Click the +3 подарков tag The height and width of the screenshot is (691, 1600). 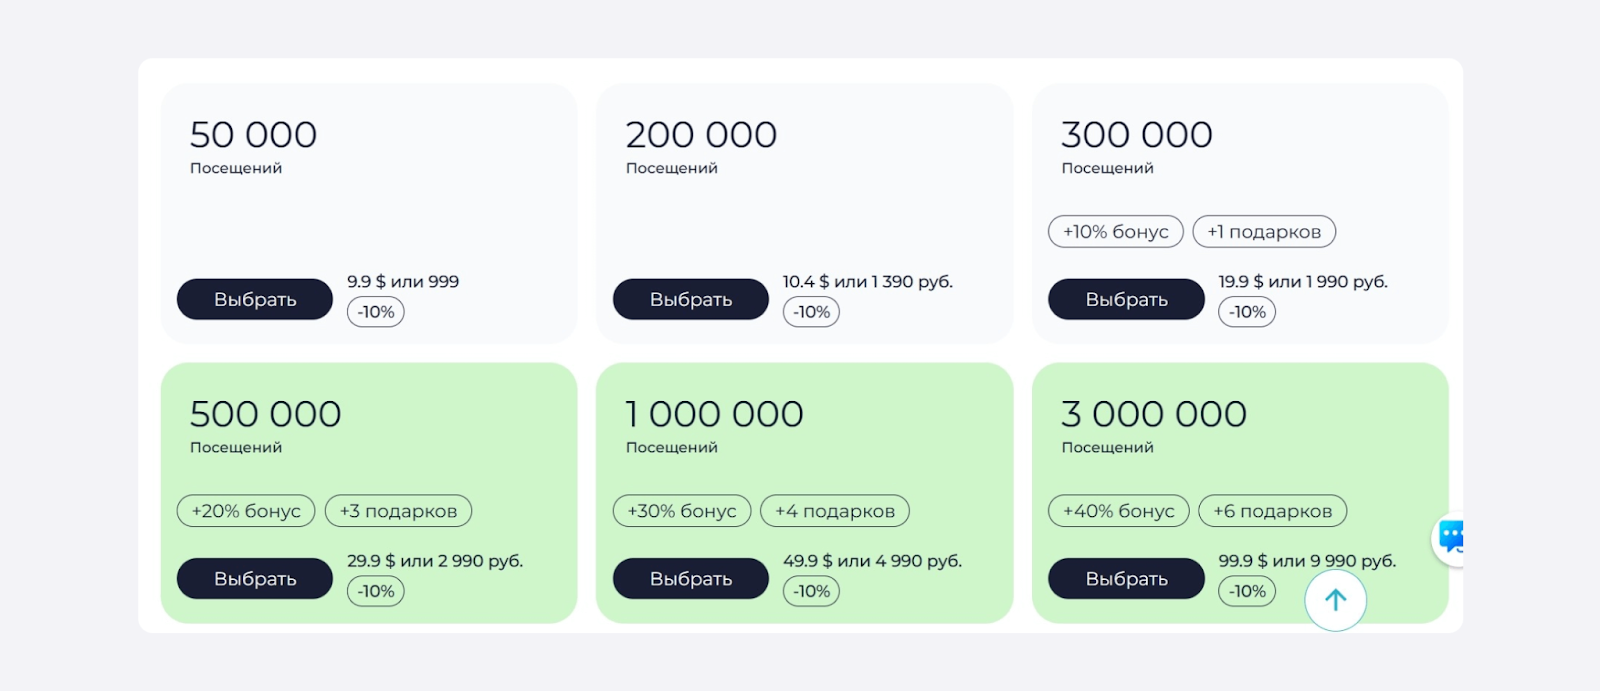click(x=398, y=511)
